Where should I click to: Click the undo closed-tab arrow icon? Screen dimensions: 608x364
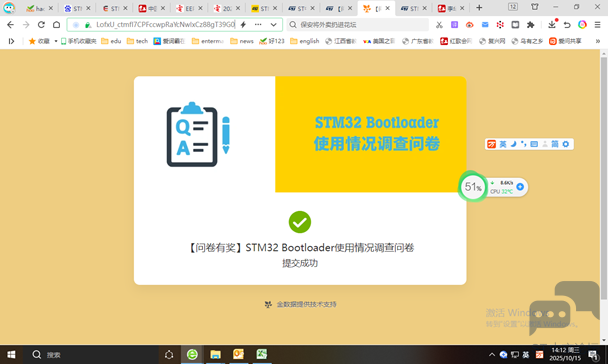click(x=567, y=25)
